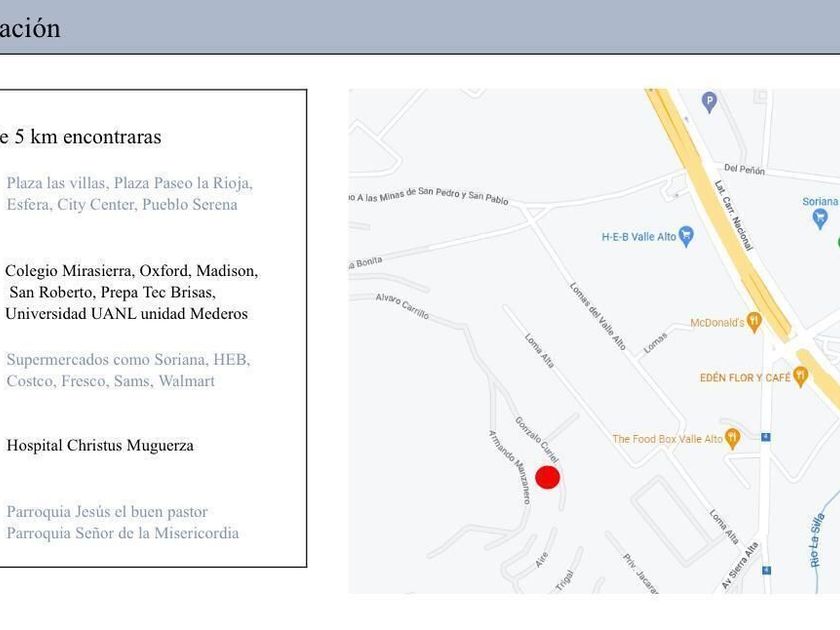840x630 pixels.
Task: Click the 'Parroquia Jesús el buen pastor' line
Action: coord(107,512)
